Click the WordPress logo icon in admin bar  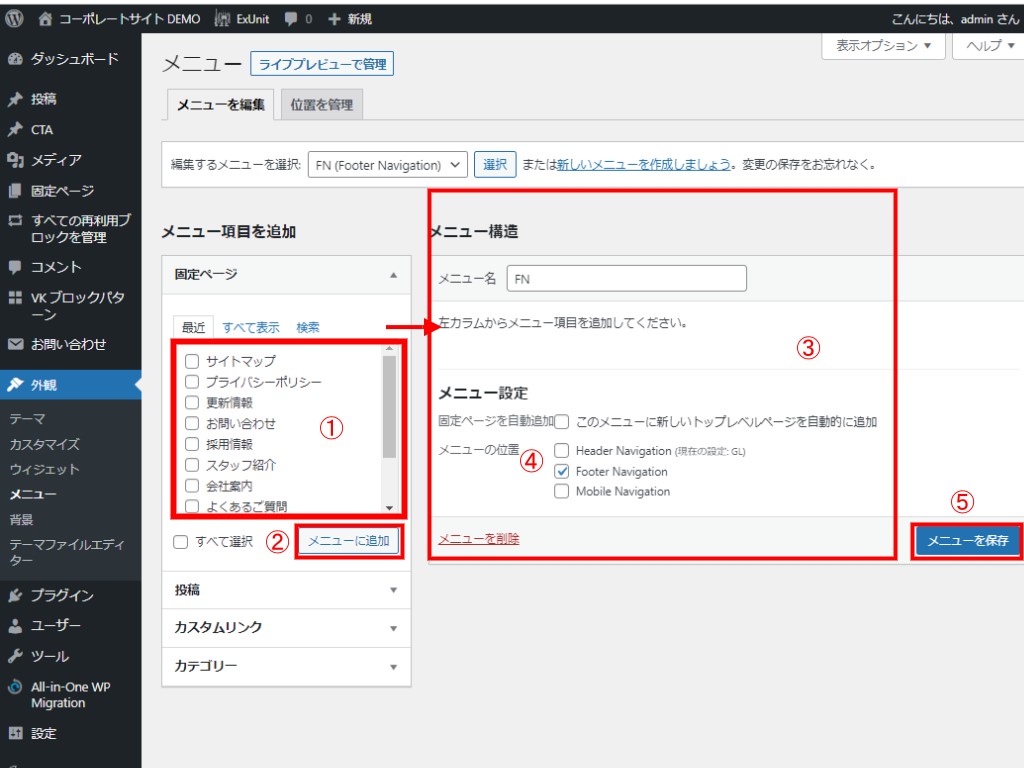click(x=14, y=18)
